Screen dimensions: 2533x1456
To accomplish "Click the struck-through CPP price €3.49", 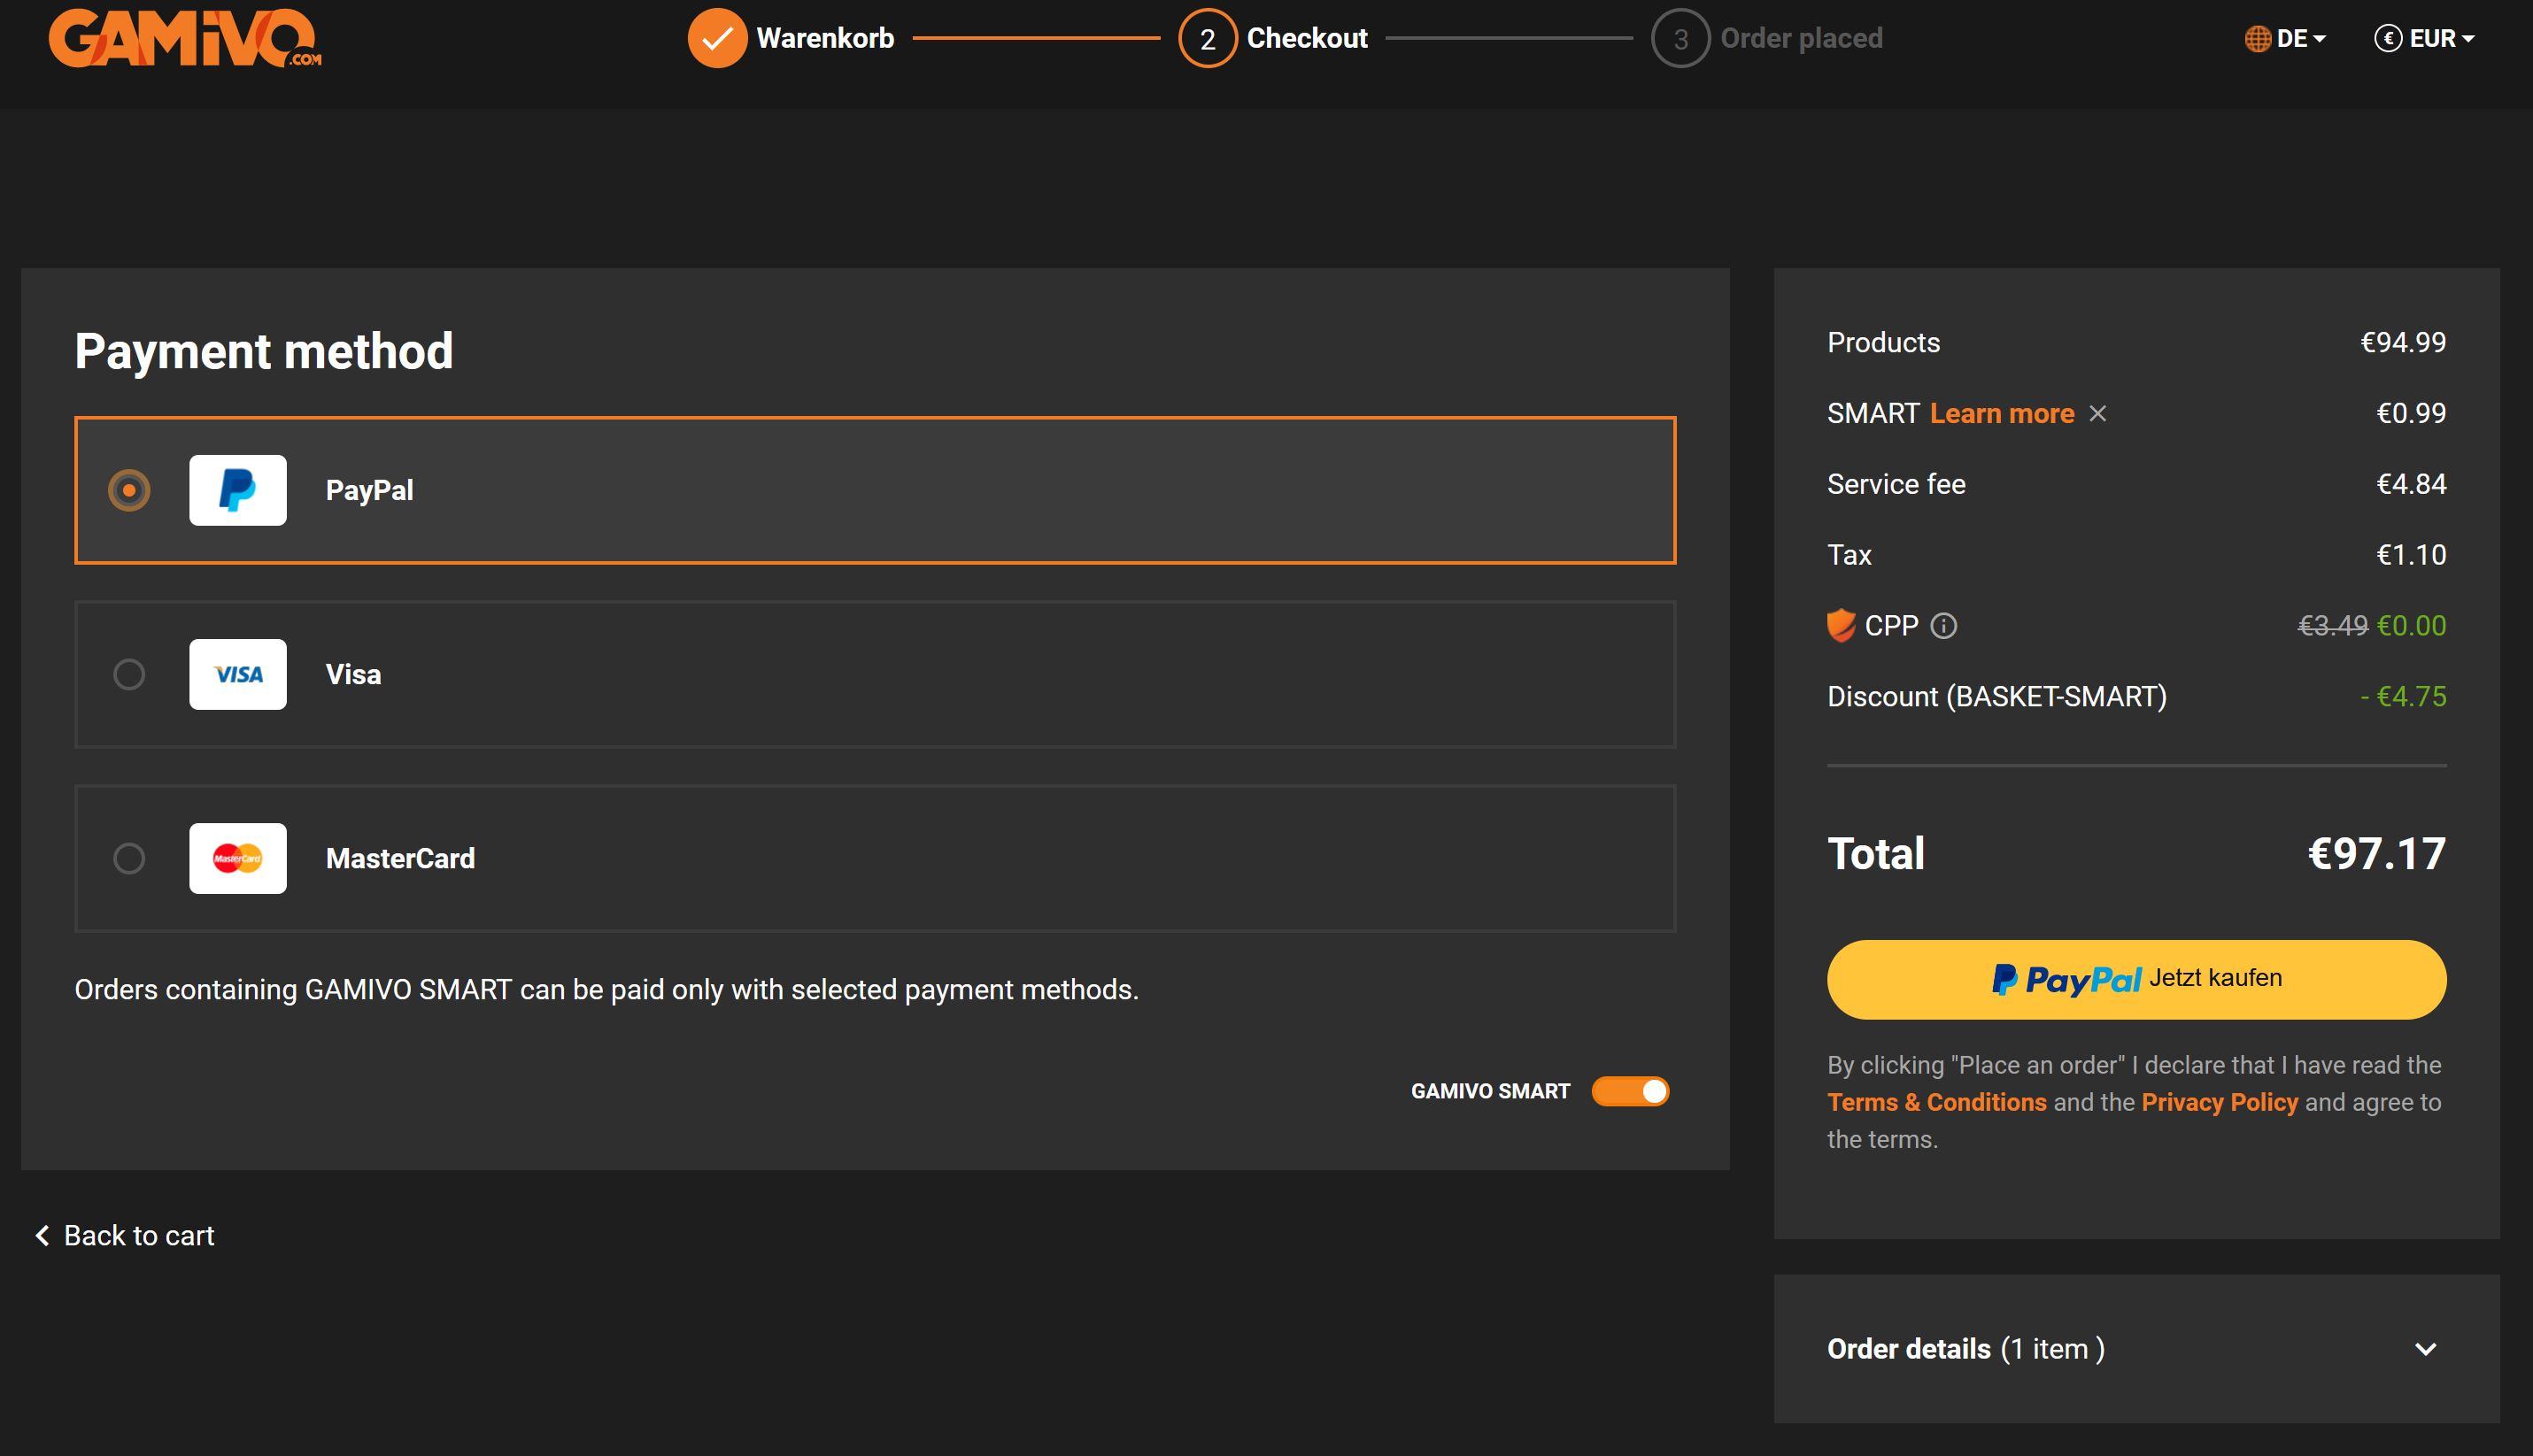I will click(2333, 626).
